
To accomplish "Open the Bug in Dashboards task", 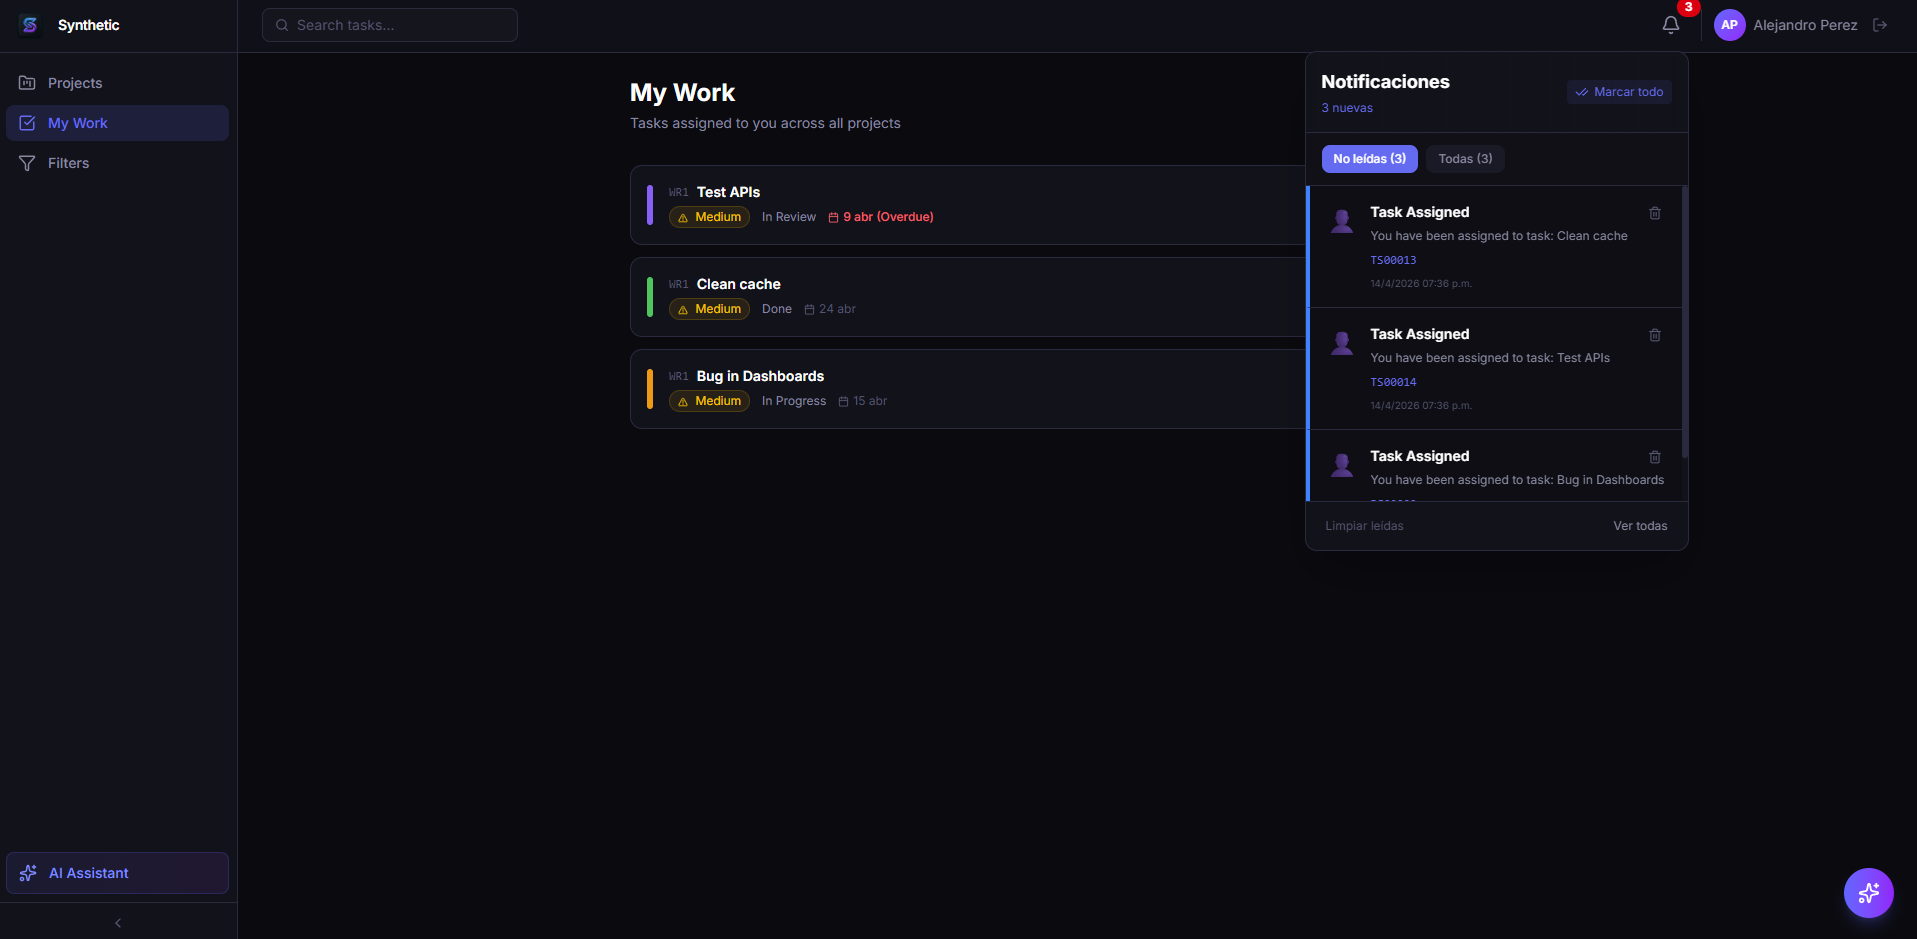I will click(760, 376).
